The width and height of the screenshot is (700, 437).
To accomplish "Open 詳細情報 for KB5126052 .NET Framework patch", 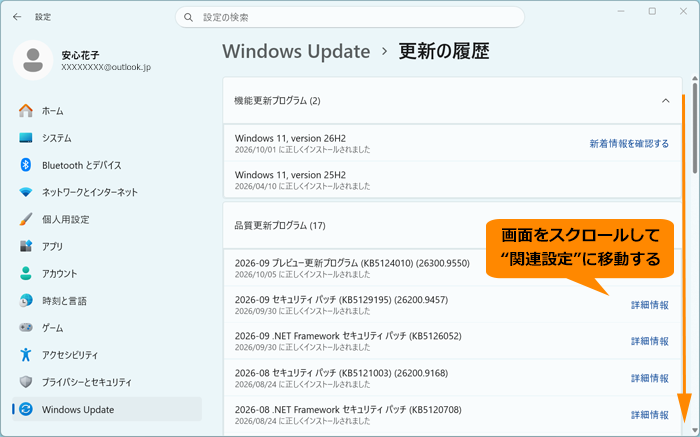I will [650, 341].
